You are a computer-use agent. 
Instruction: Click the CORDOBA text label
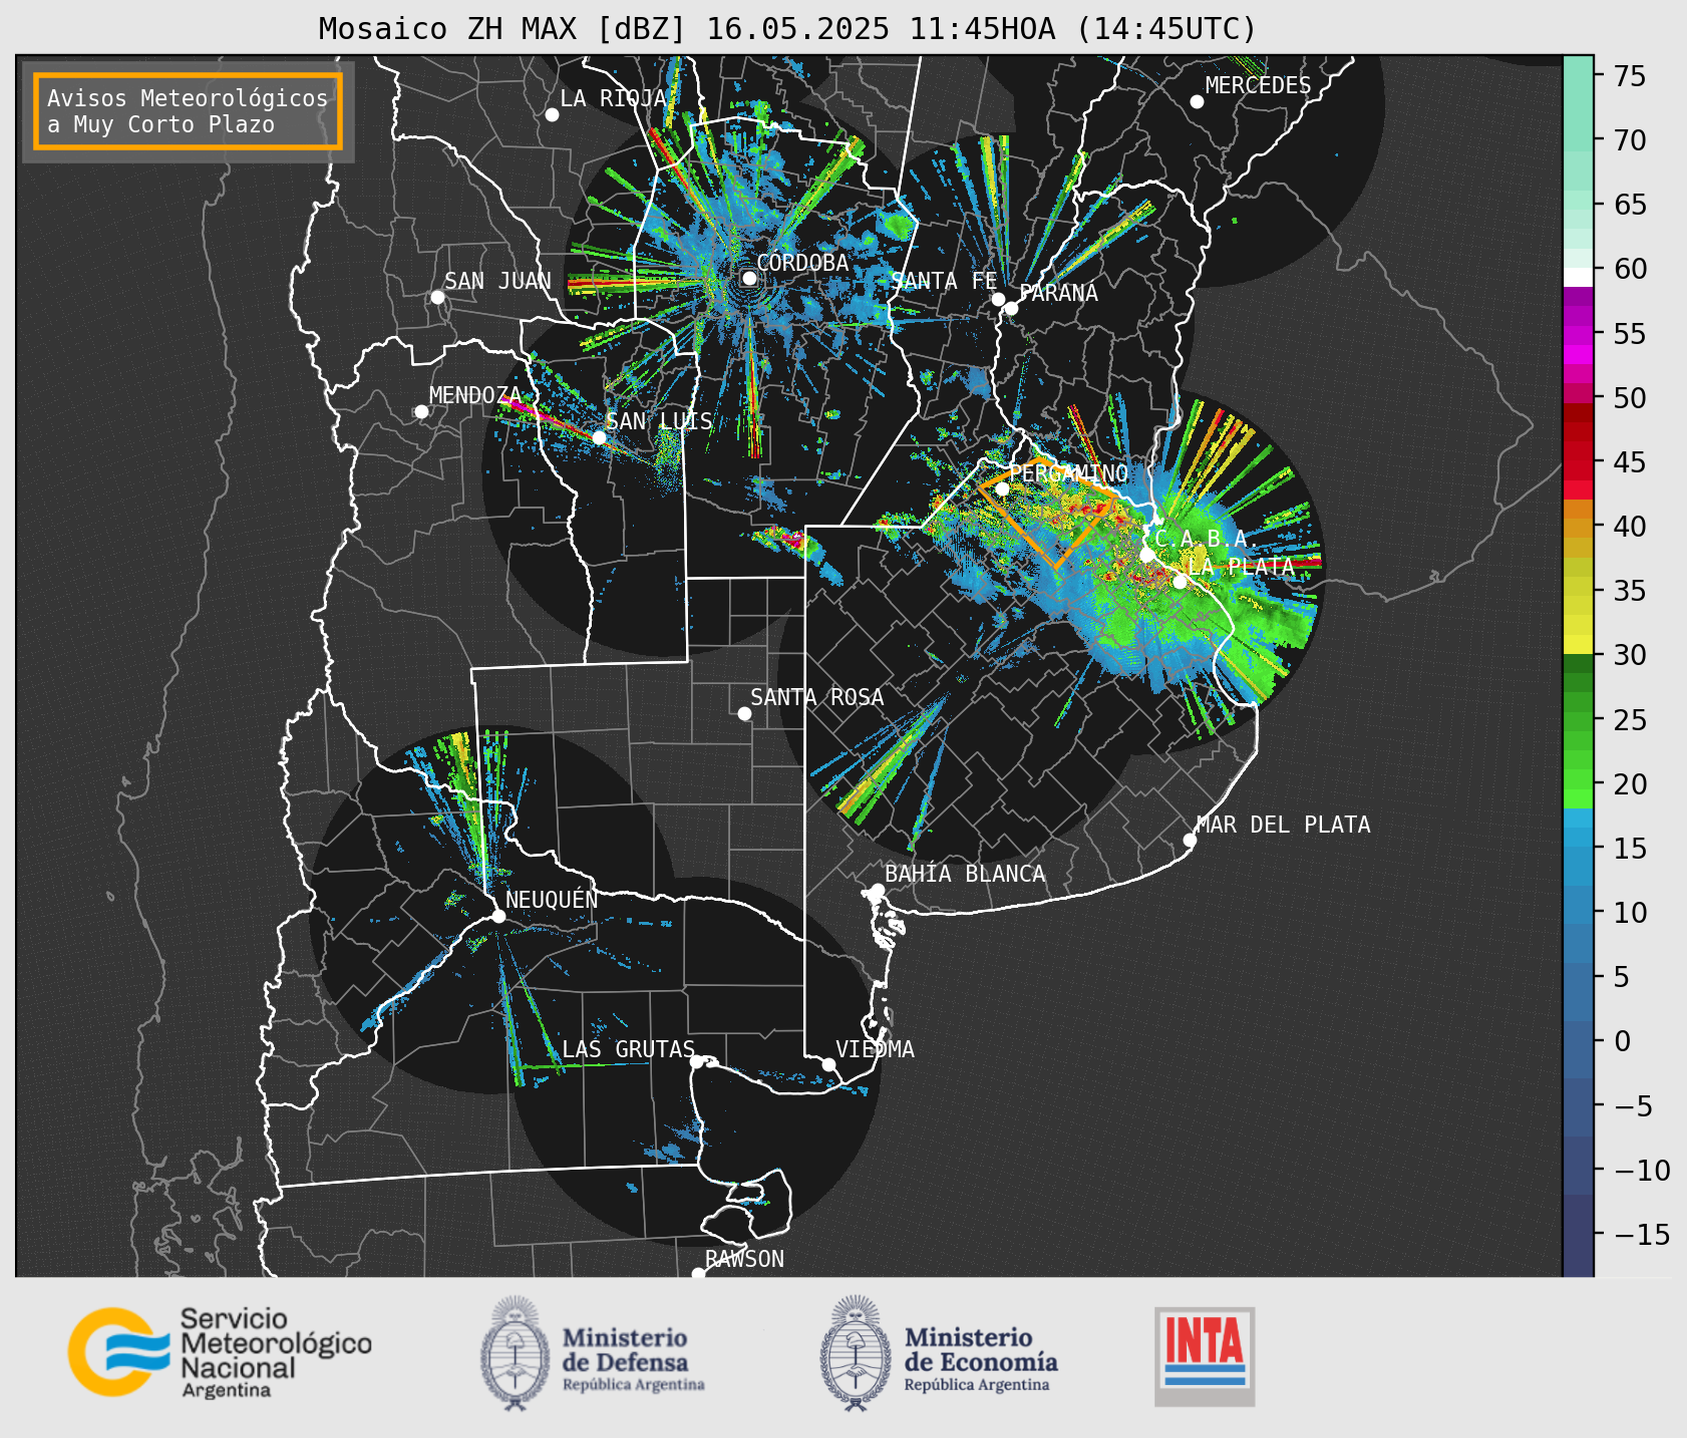pos(803,263)
